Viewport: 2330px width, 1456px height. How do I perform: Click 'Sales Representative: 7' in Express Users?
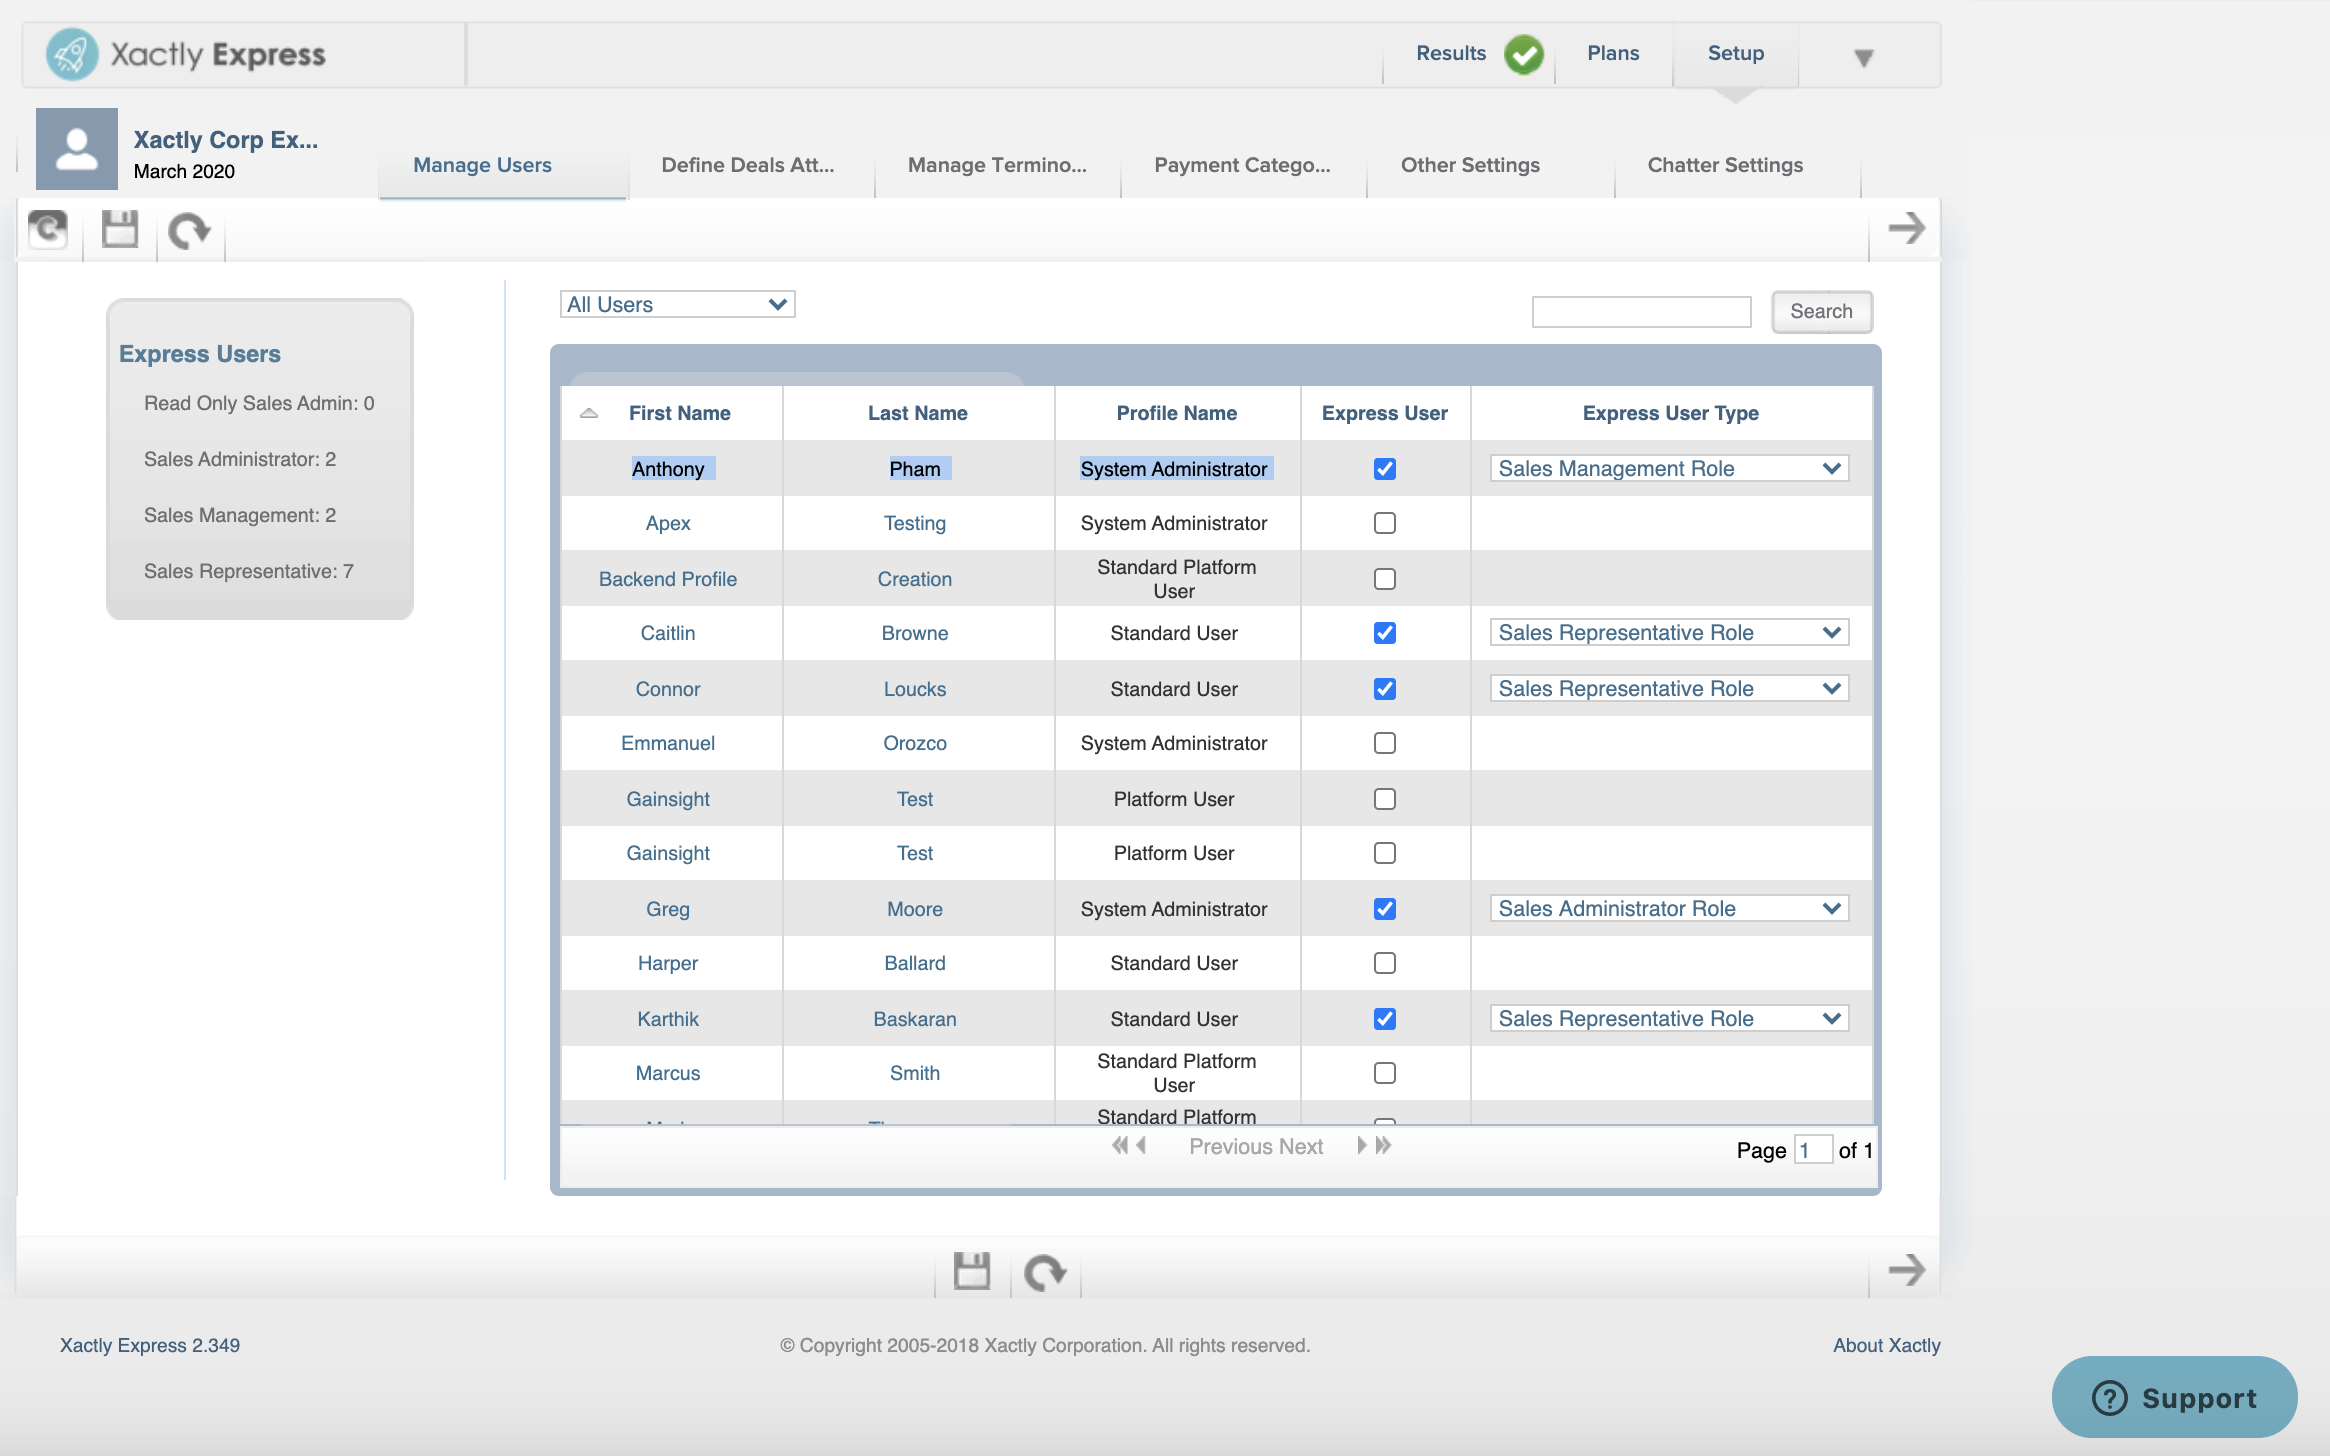(249, 571)
